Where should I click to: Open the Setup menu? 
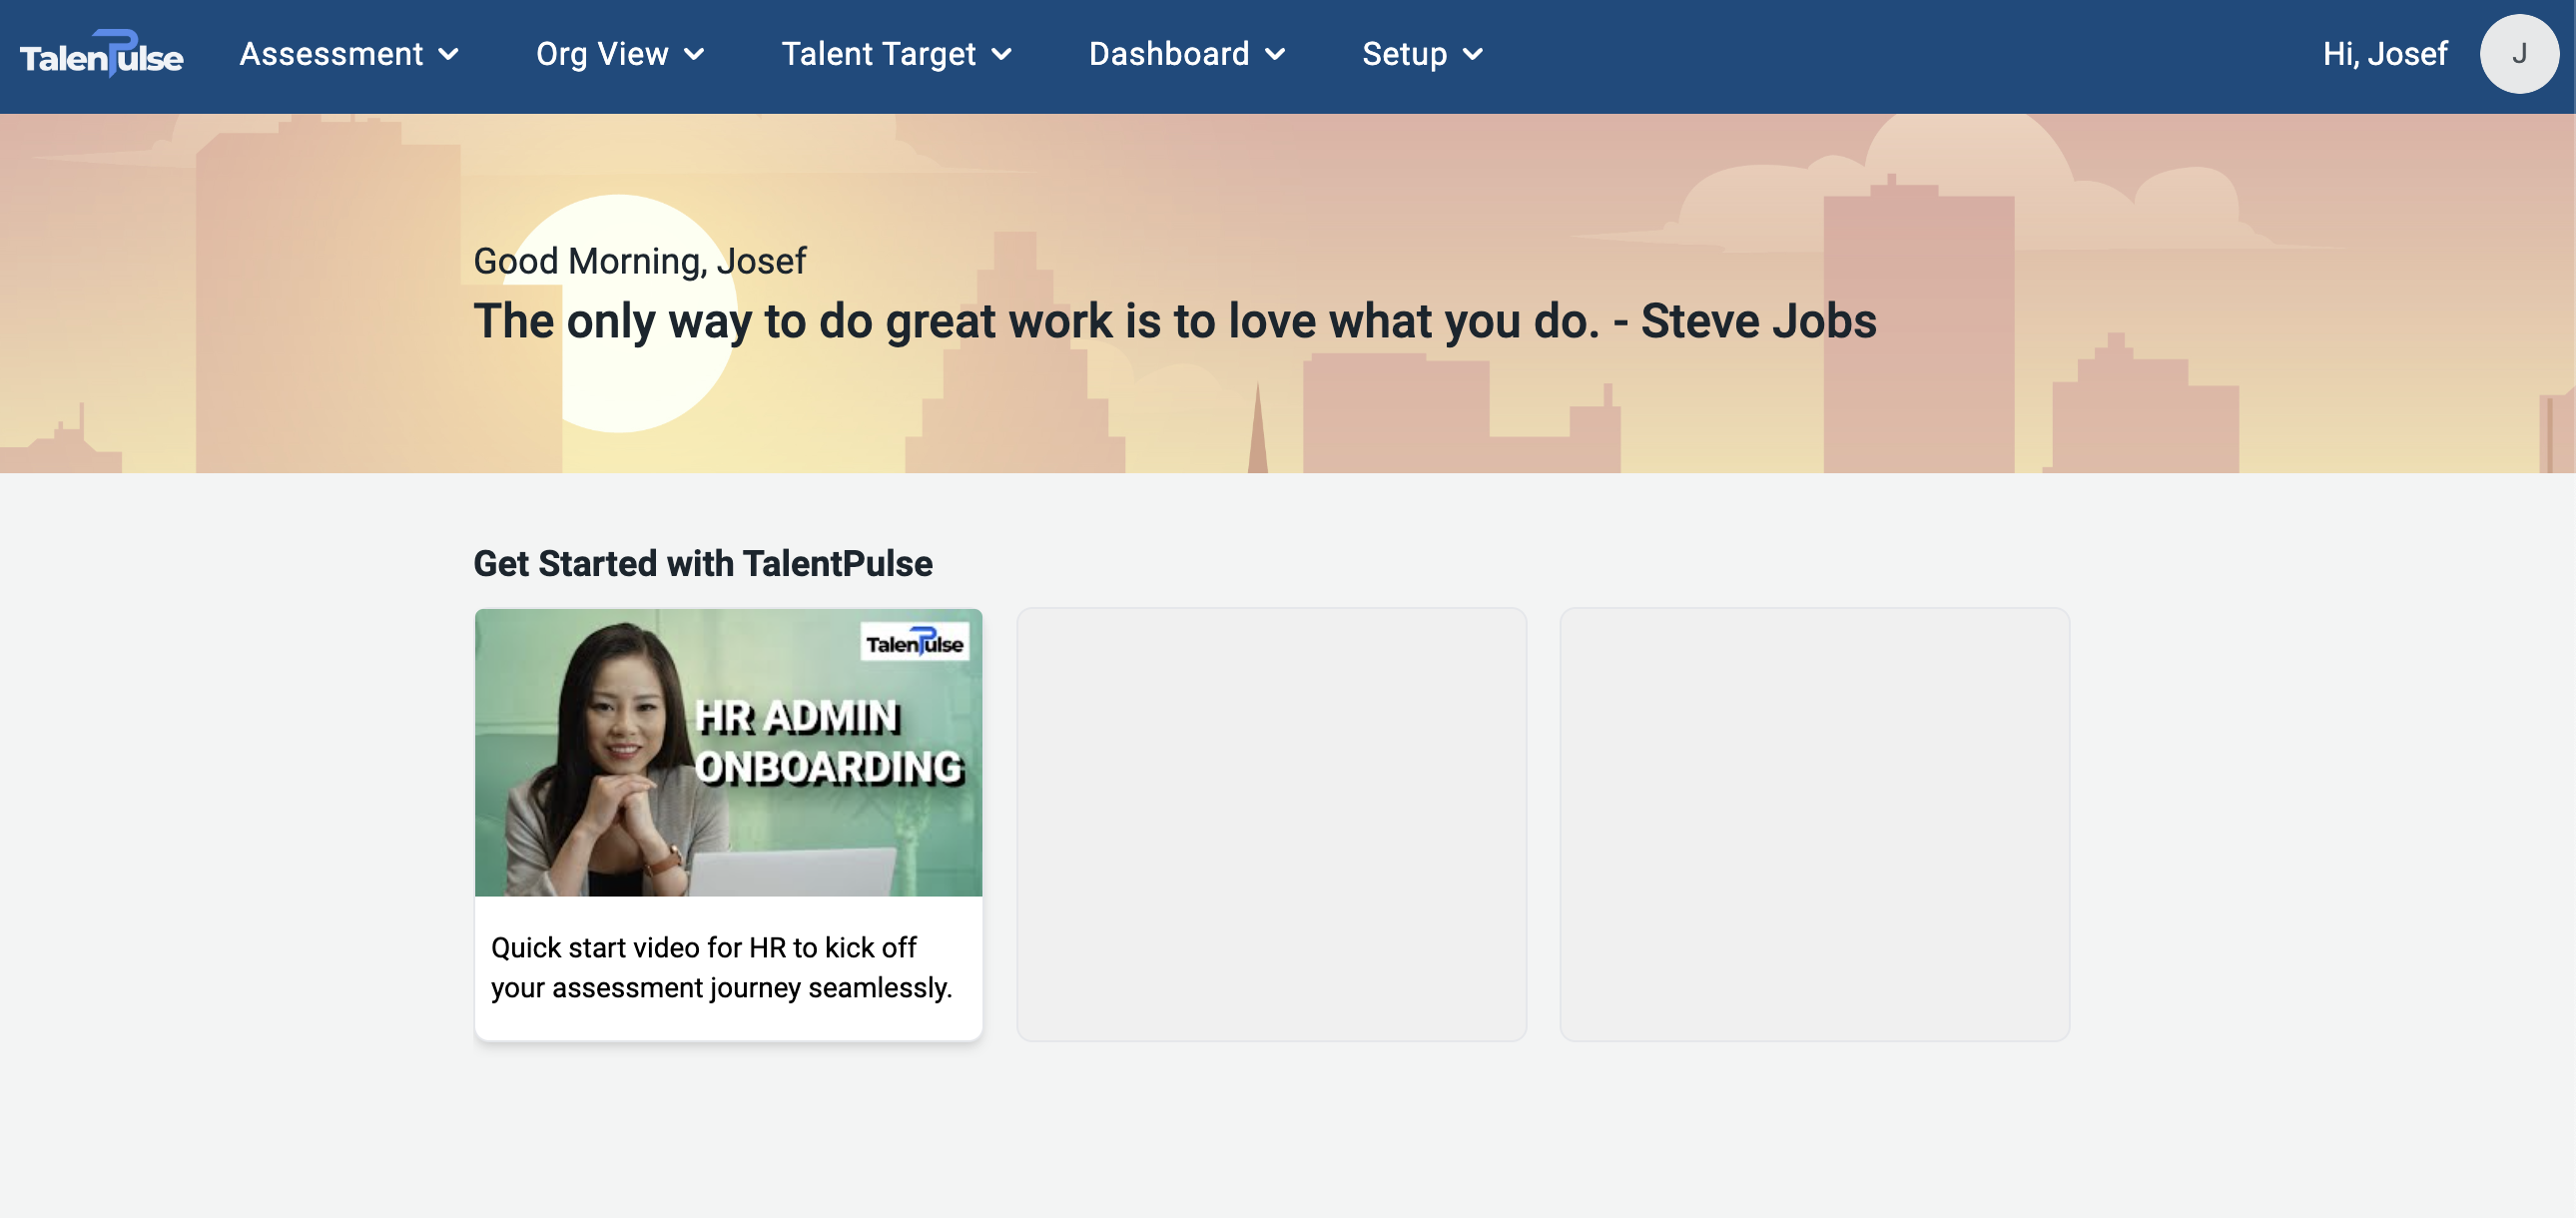click(1404, 54)
